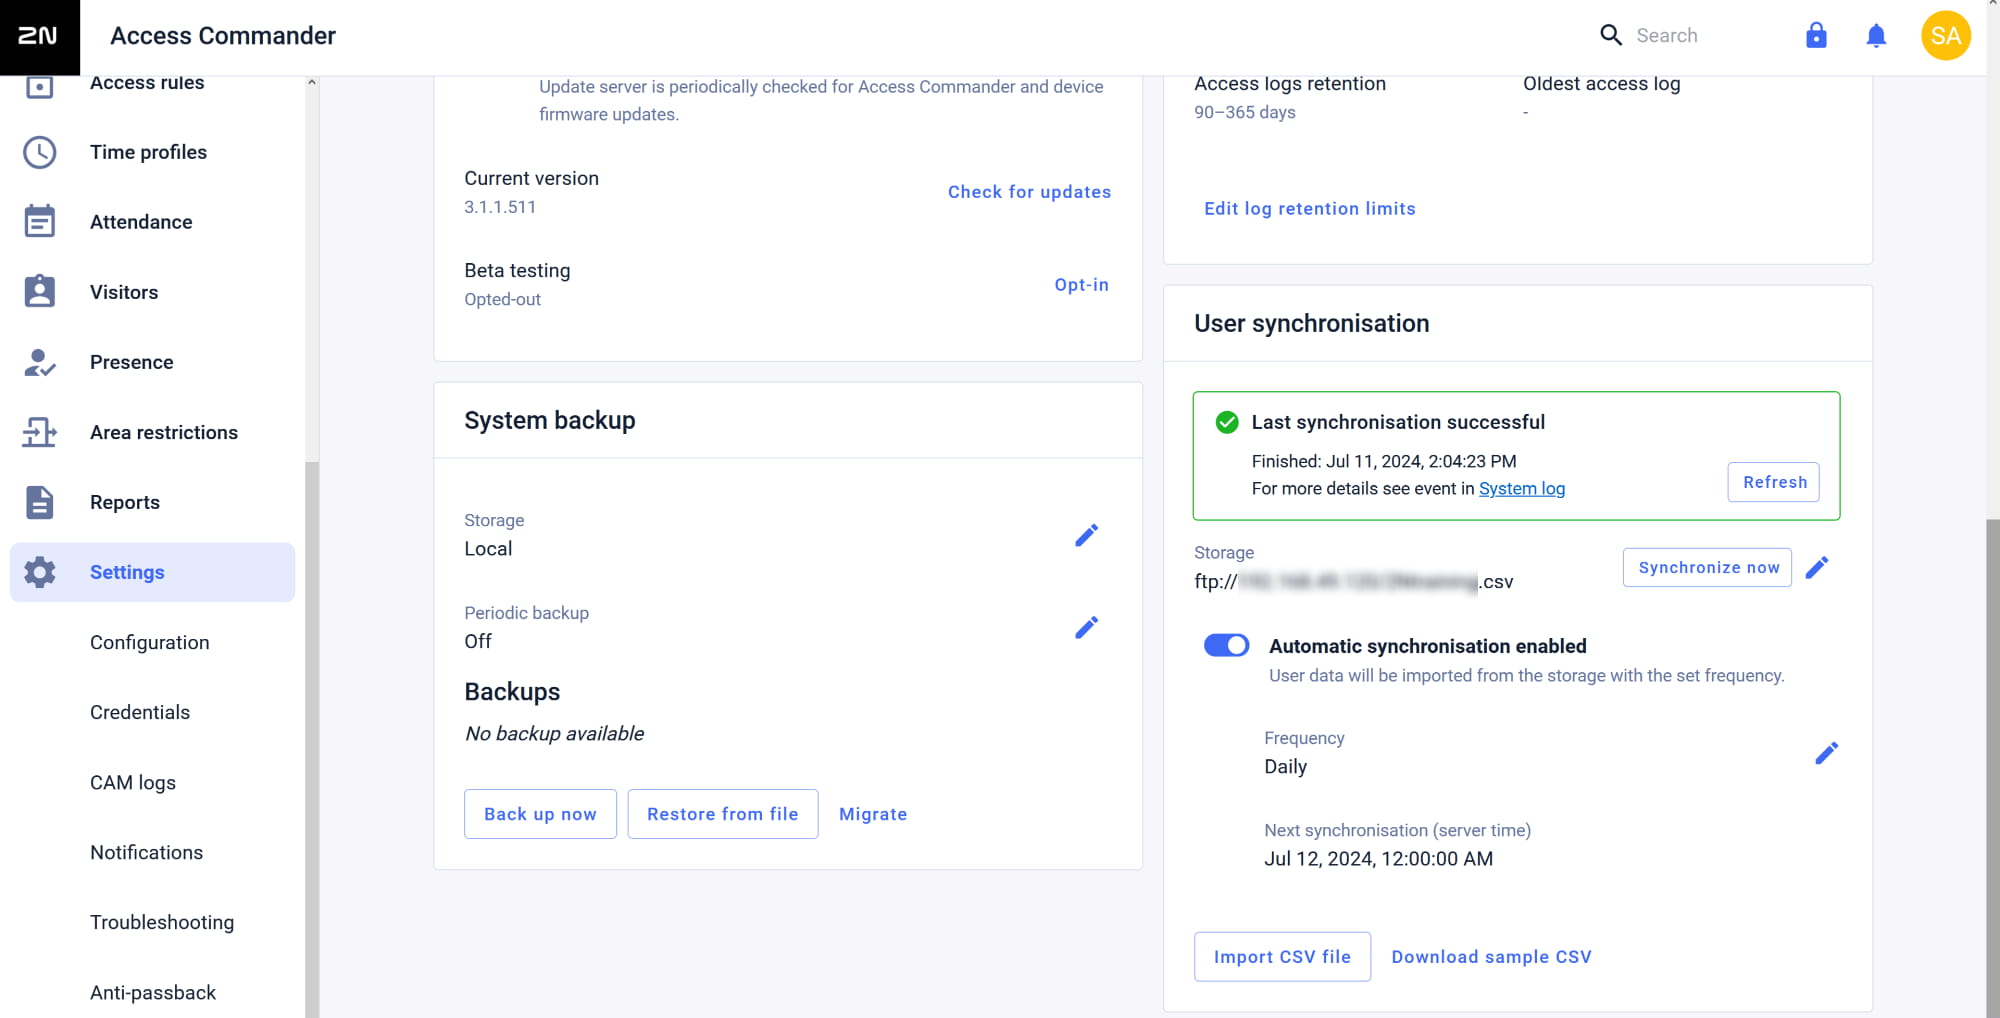The width and height of the screenshot is (2000, 1018).
Task: Click the Migrate button
Action: (x=873, y=814)
